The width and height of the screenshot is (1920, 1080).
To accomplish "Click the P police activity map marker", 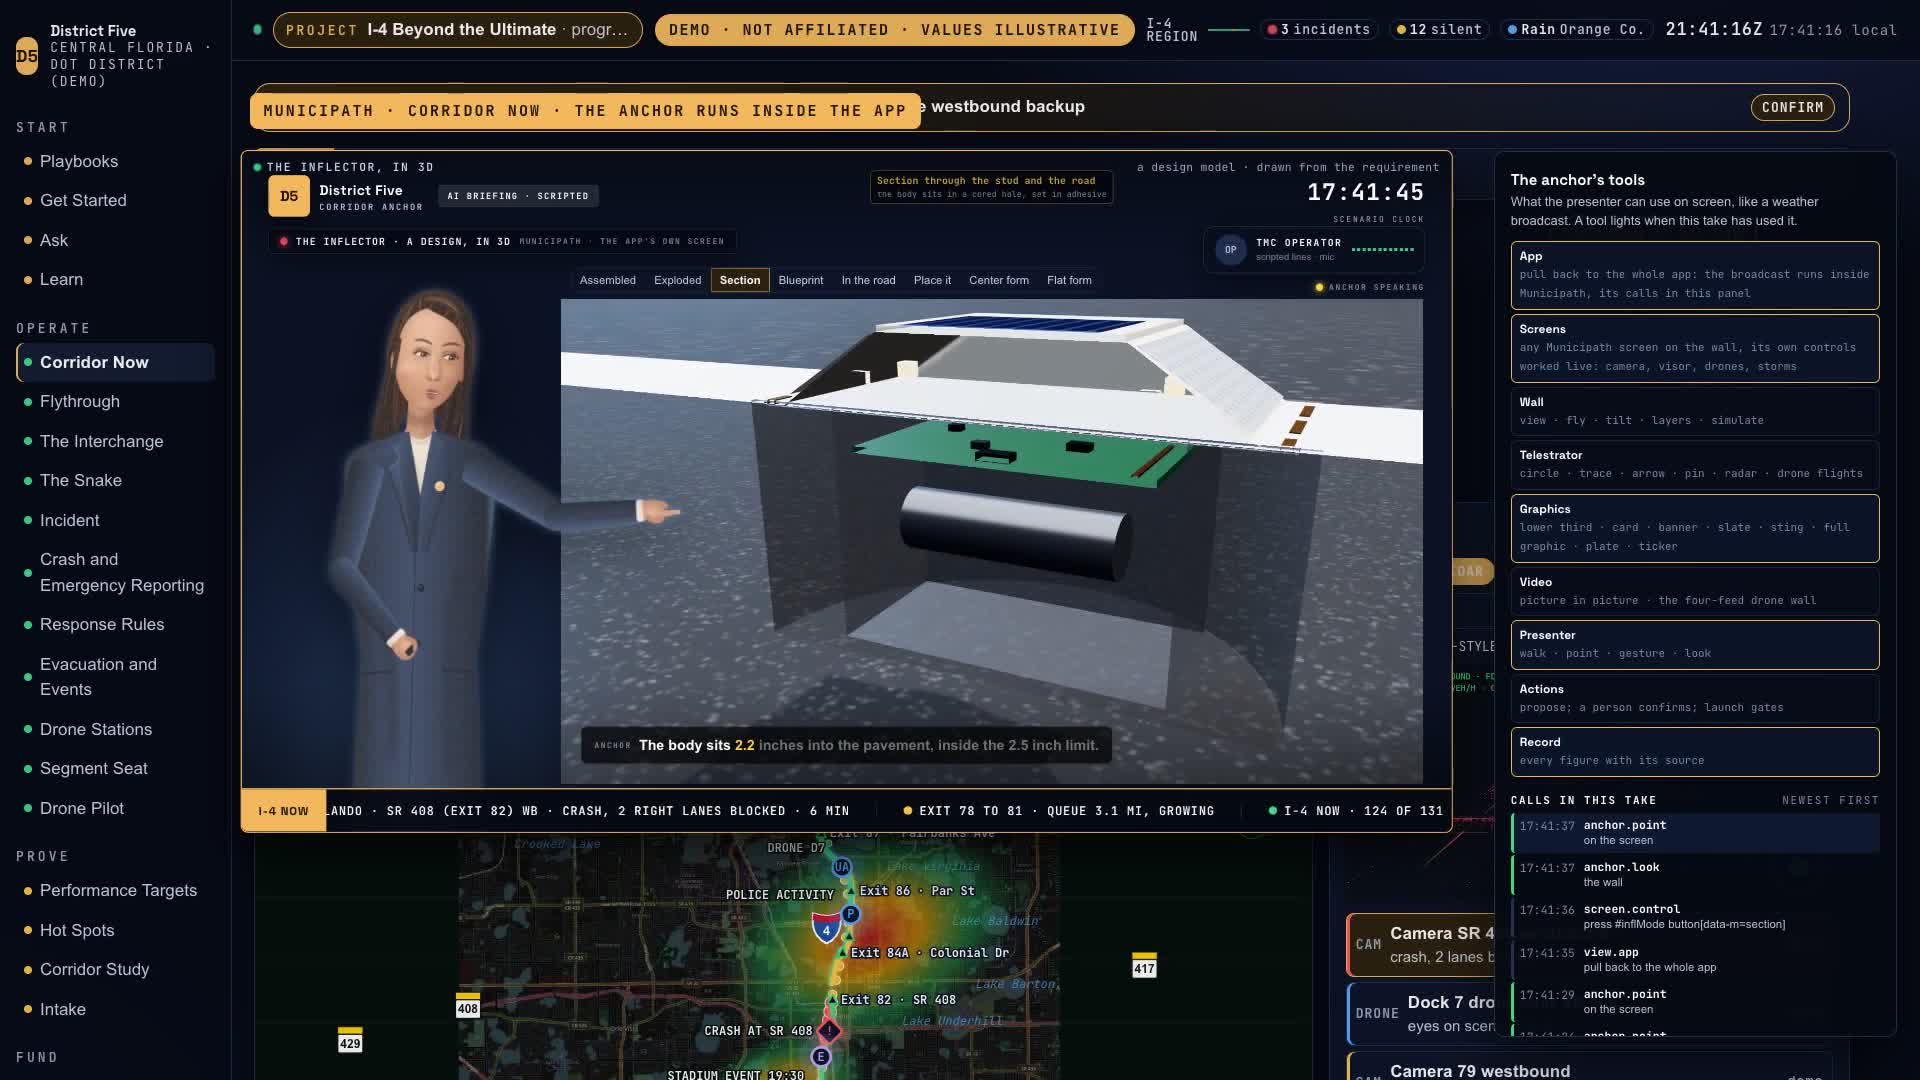I will 850,914.
